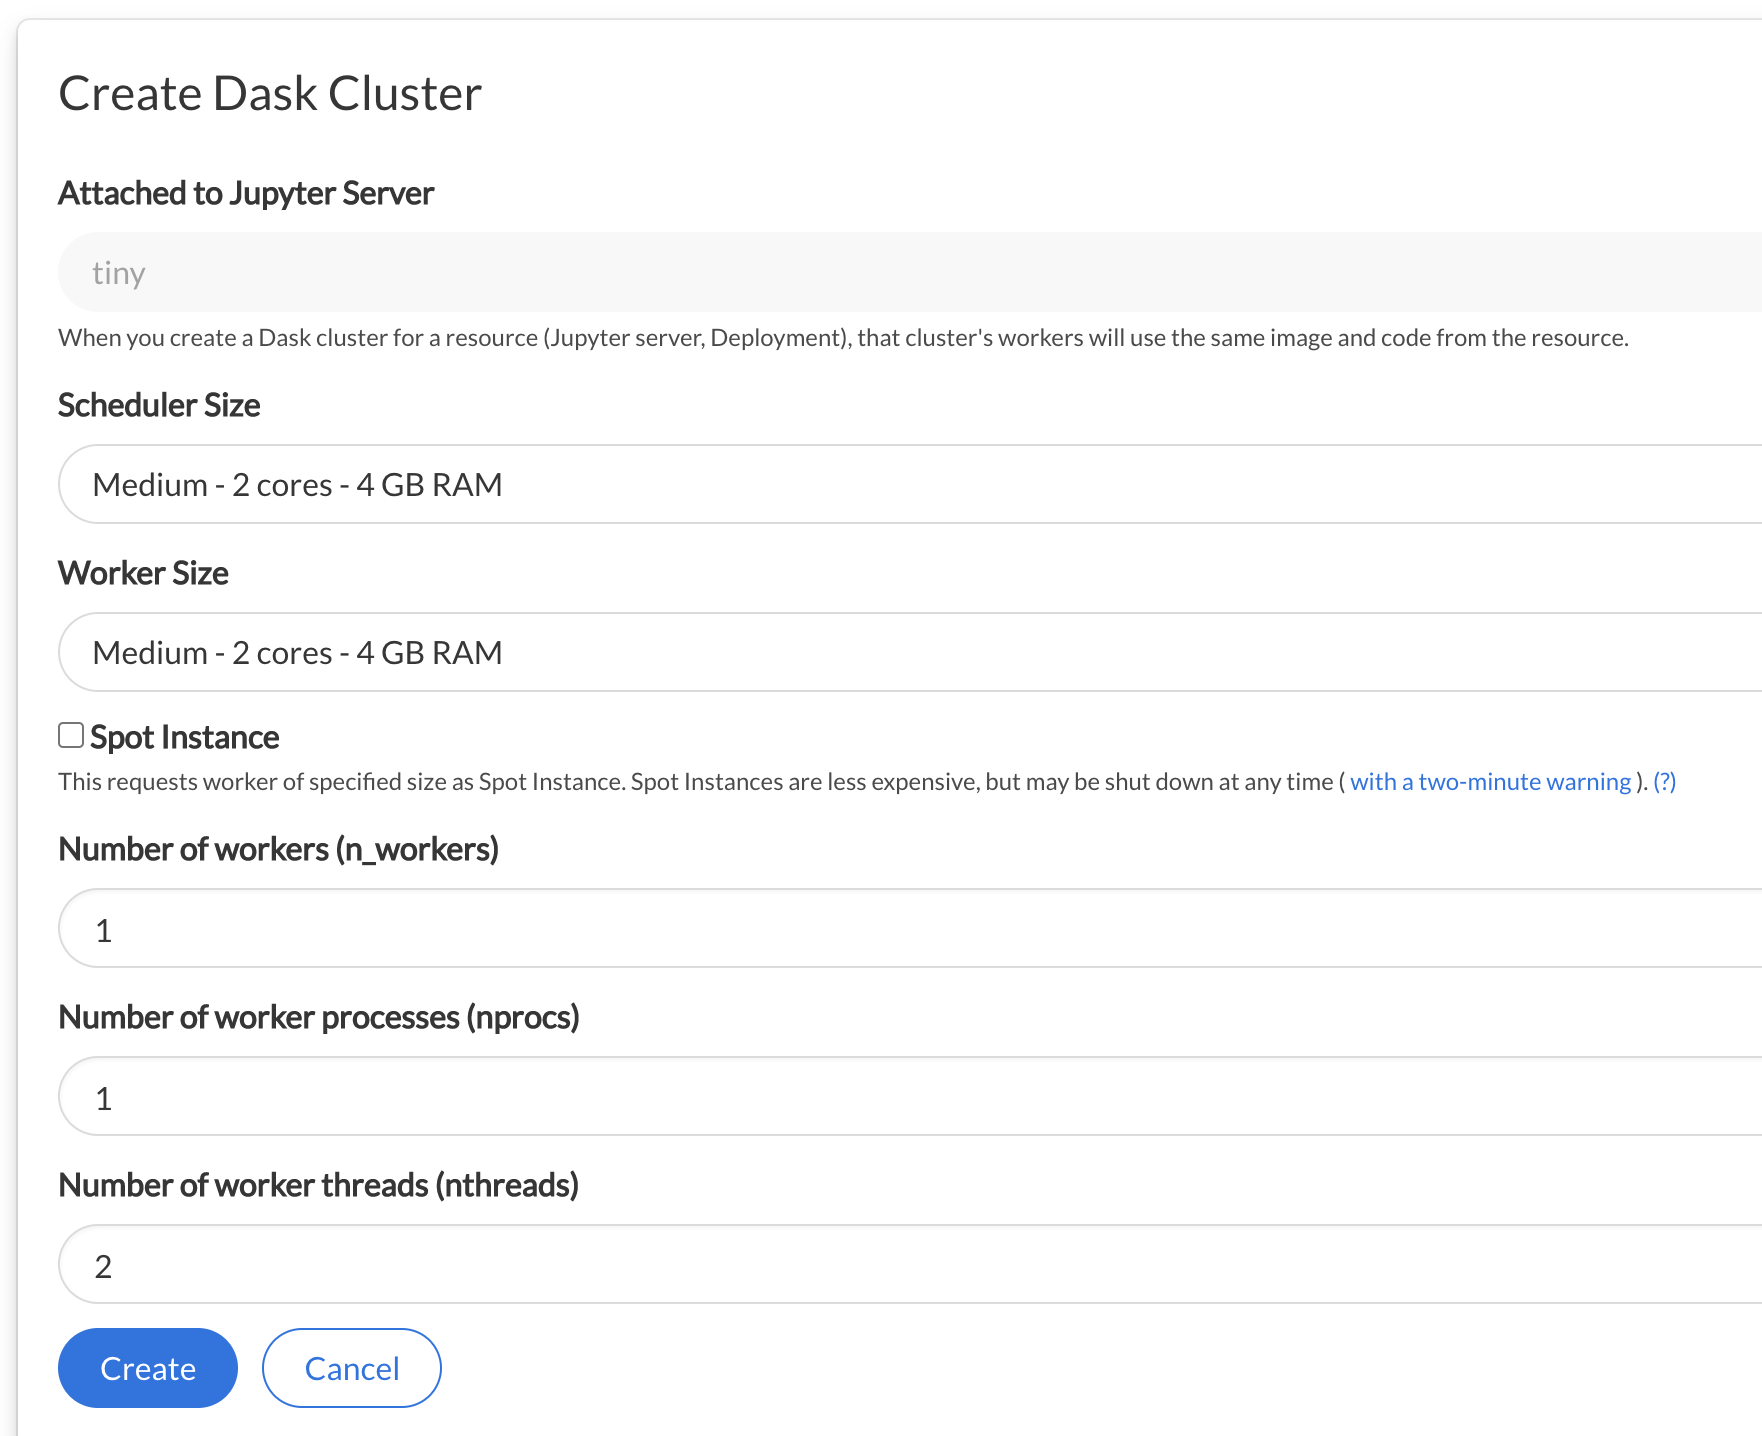
Task: Open the Scheduler Size dropdown
Action: tap(910, 484)
